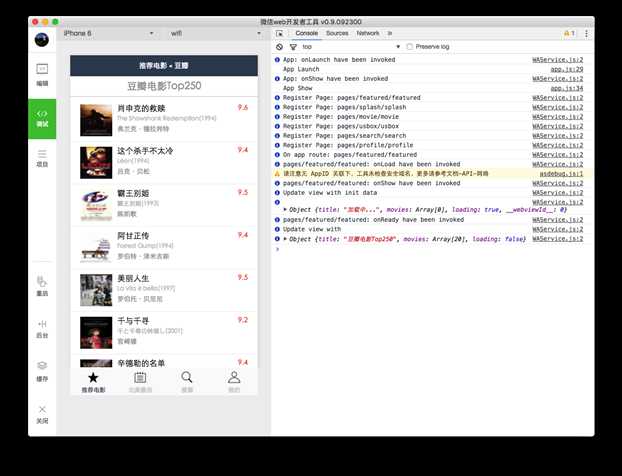
Task: Open the 项目 (project) sidebar panel
Action: click(x=42, y=158)
